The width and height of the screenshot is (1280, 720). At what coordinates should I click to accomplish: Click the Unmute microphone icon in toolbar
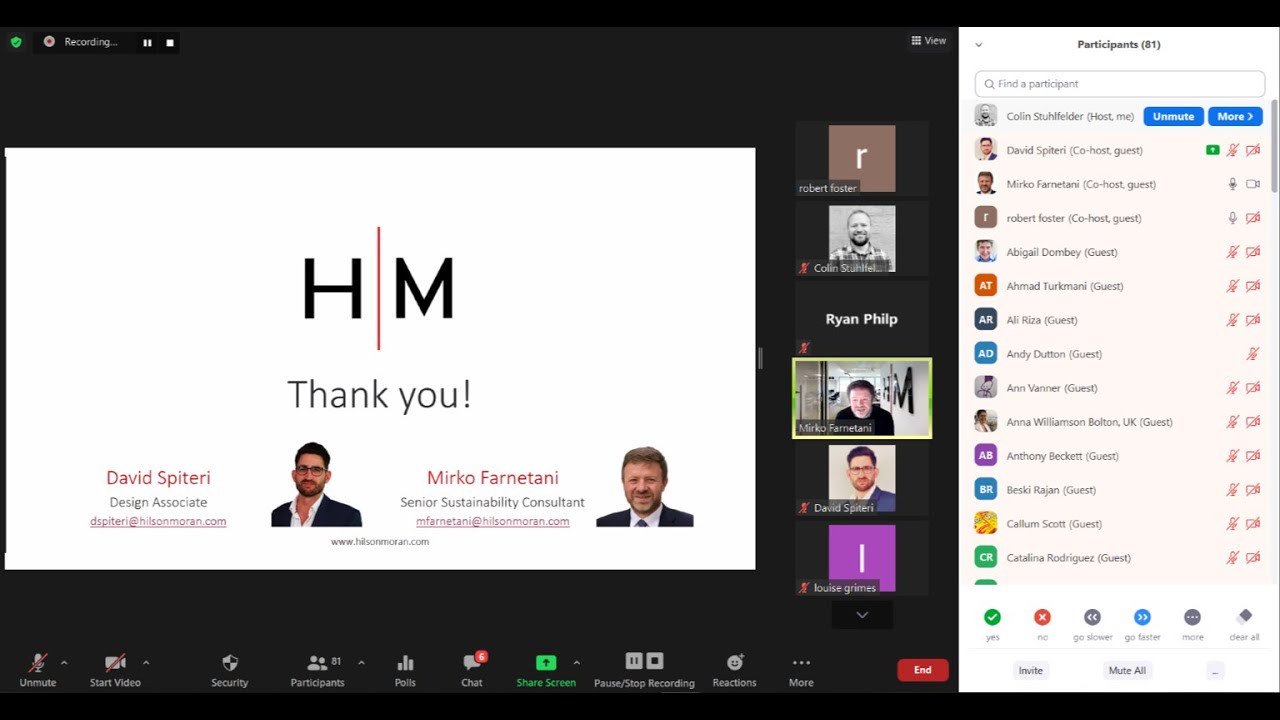pos(38,662)
